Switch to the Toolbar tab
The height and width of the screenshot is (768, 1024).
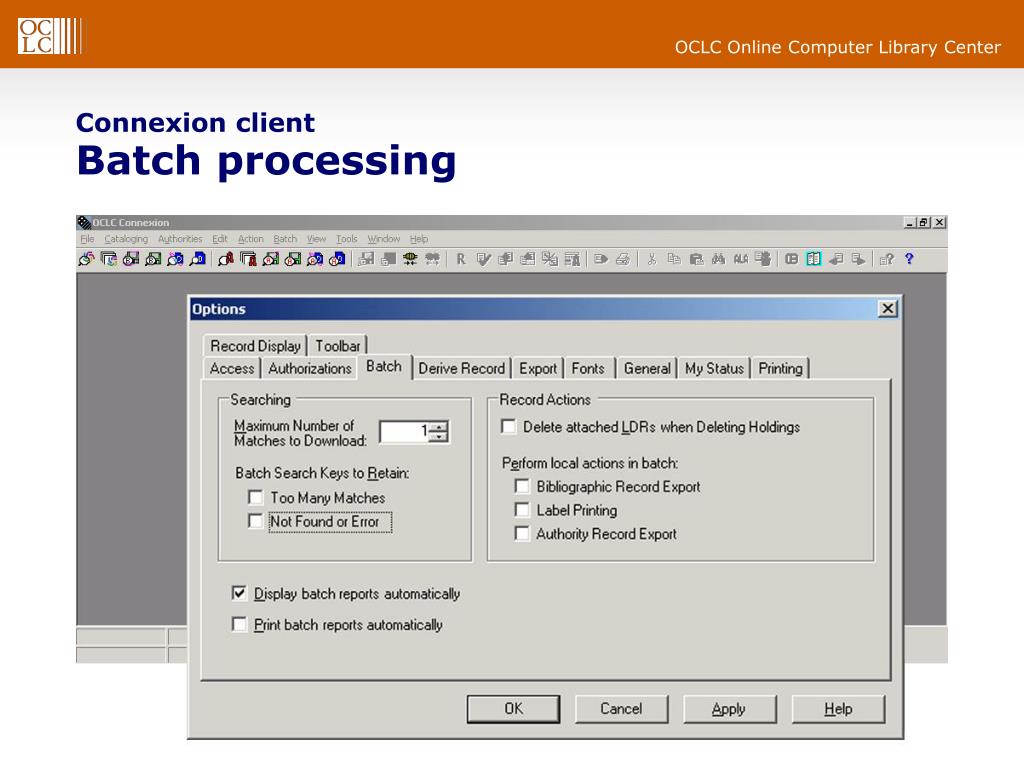(x=338, y=345)
